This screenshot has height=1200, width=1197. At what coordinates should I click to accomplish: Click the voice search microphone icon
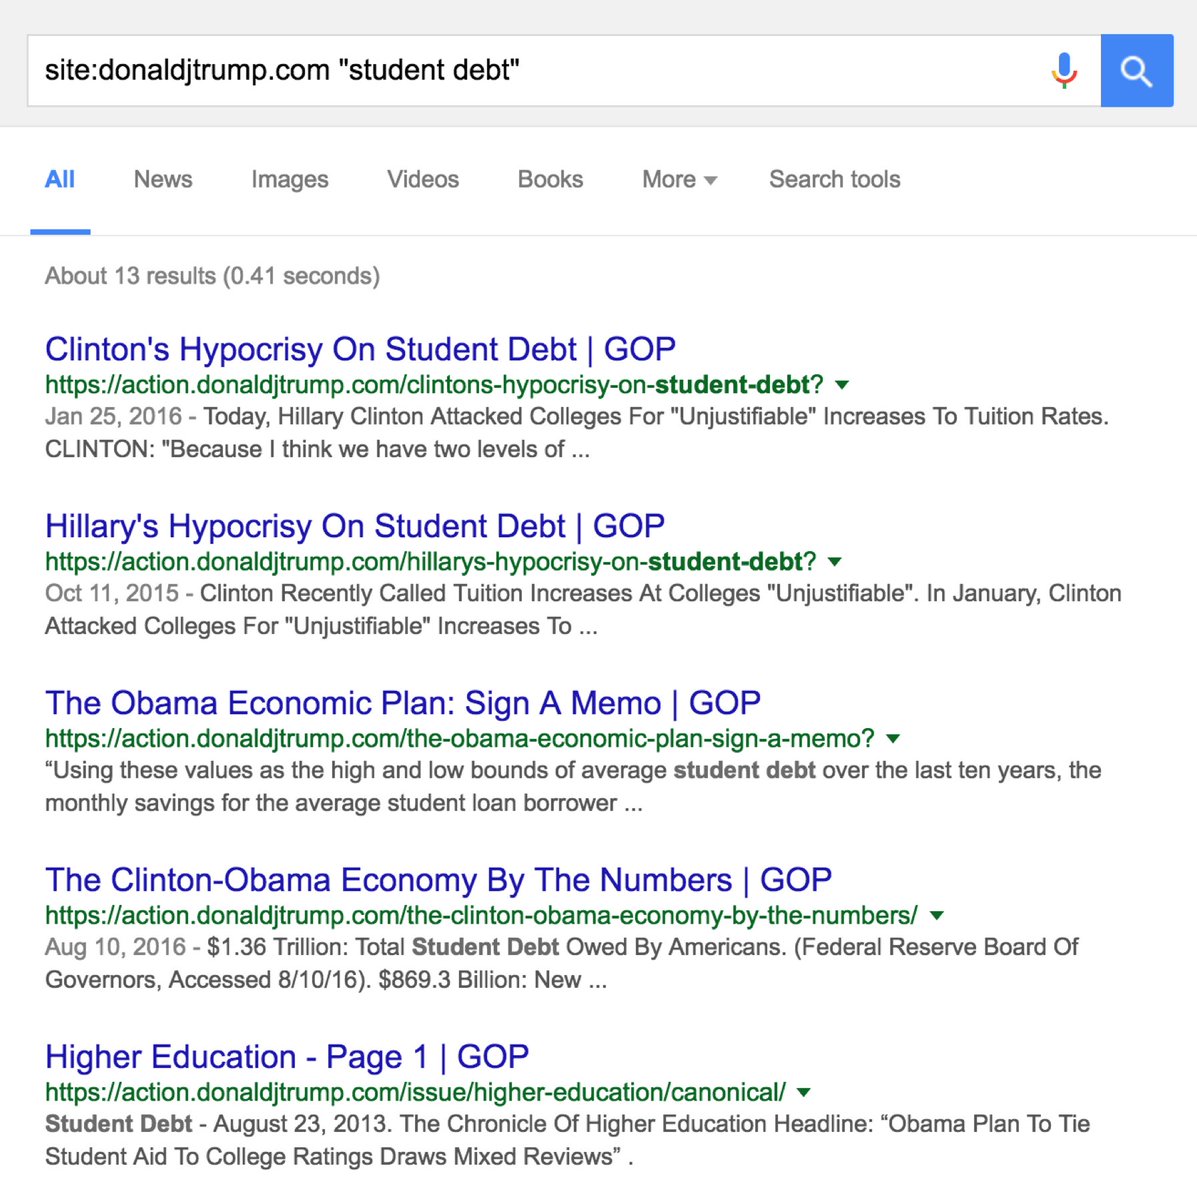[1065, 71]
